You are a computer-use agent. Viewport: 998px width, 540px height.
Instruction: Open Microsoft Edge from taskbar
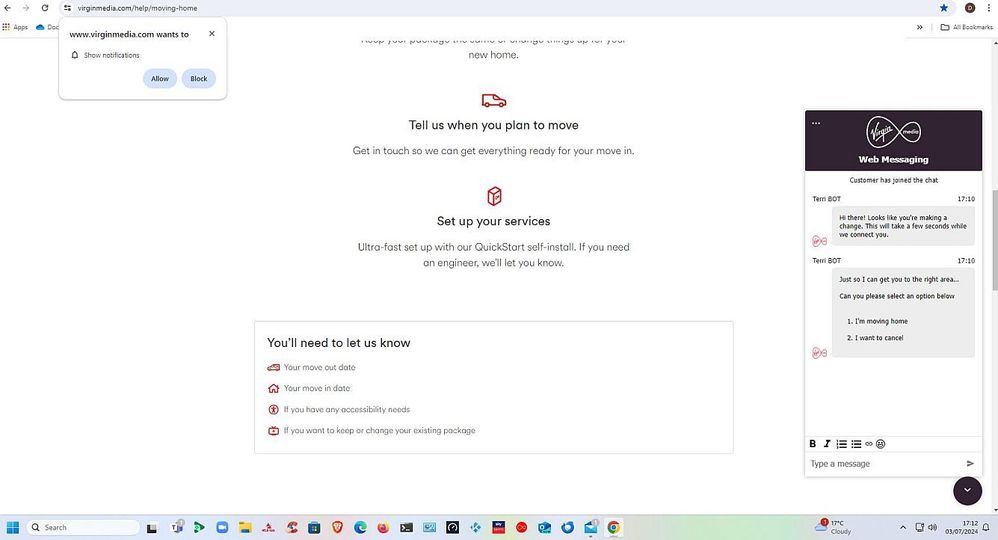(x=360, y=527)
